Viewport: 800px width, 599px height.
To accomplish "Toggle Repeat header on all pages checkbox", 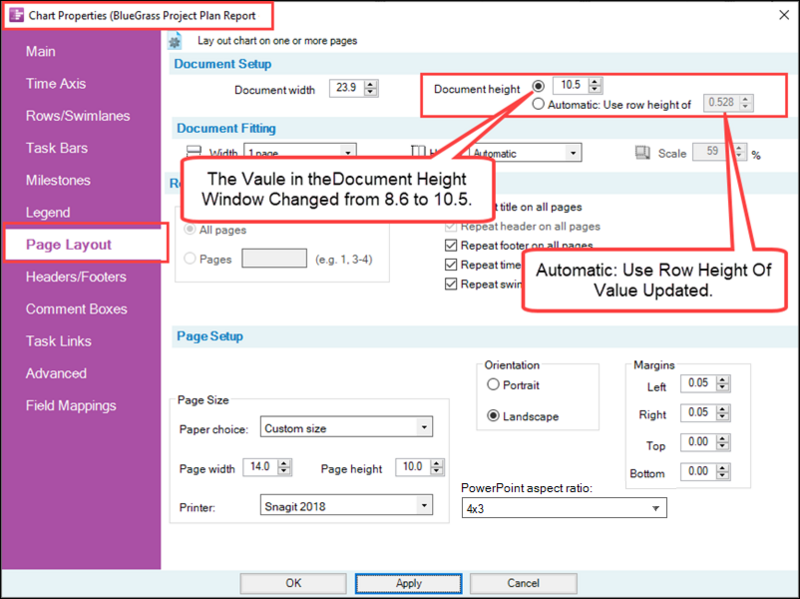I will point(451,226).
